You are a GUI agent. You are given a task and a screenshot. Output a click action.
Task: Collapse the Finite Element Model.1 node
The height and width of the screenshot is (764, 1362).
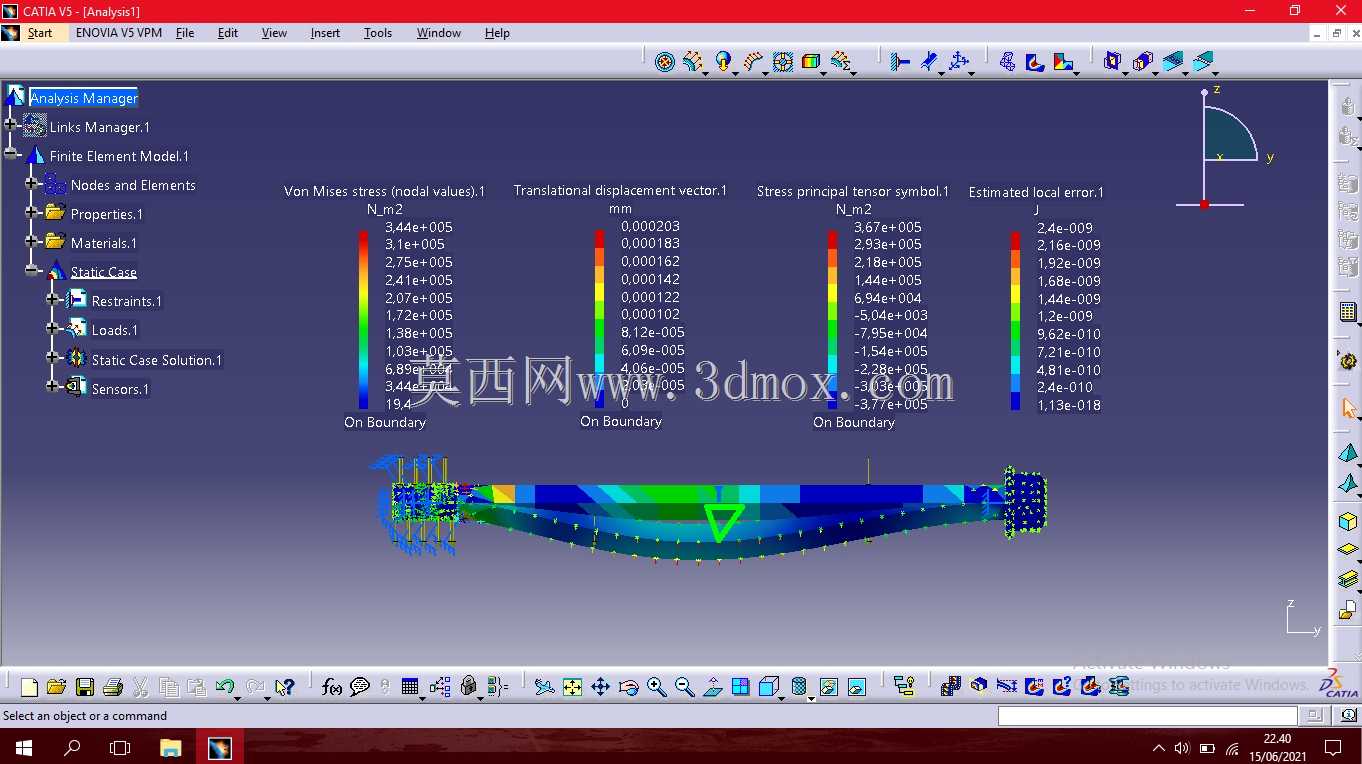point(11,155)
